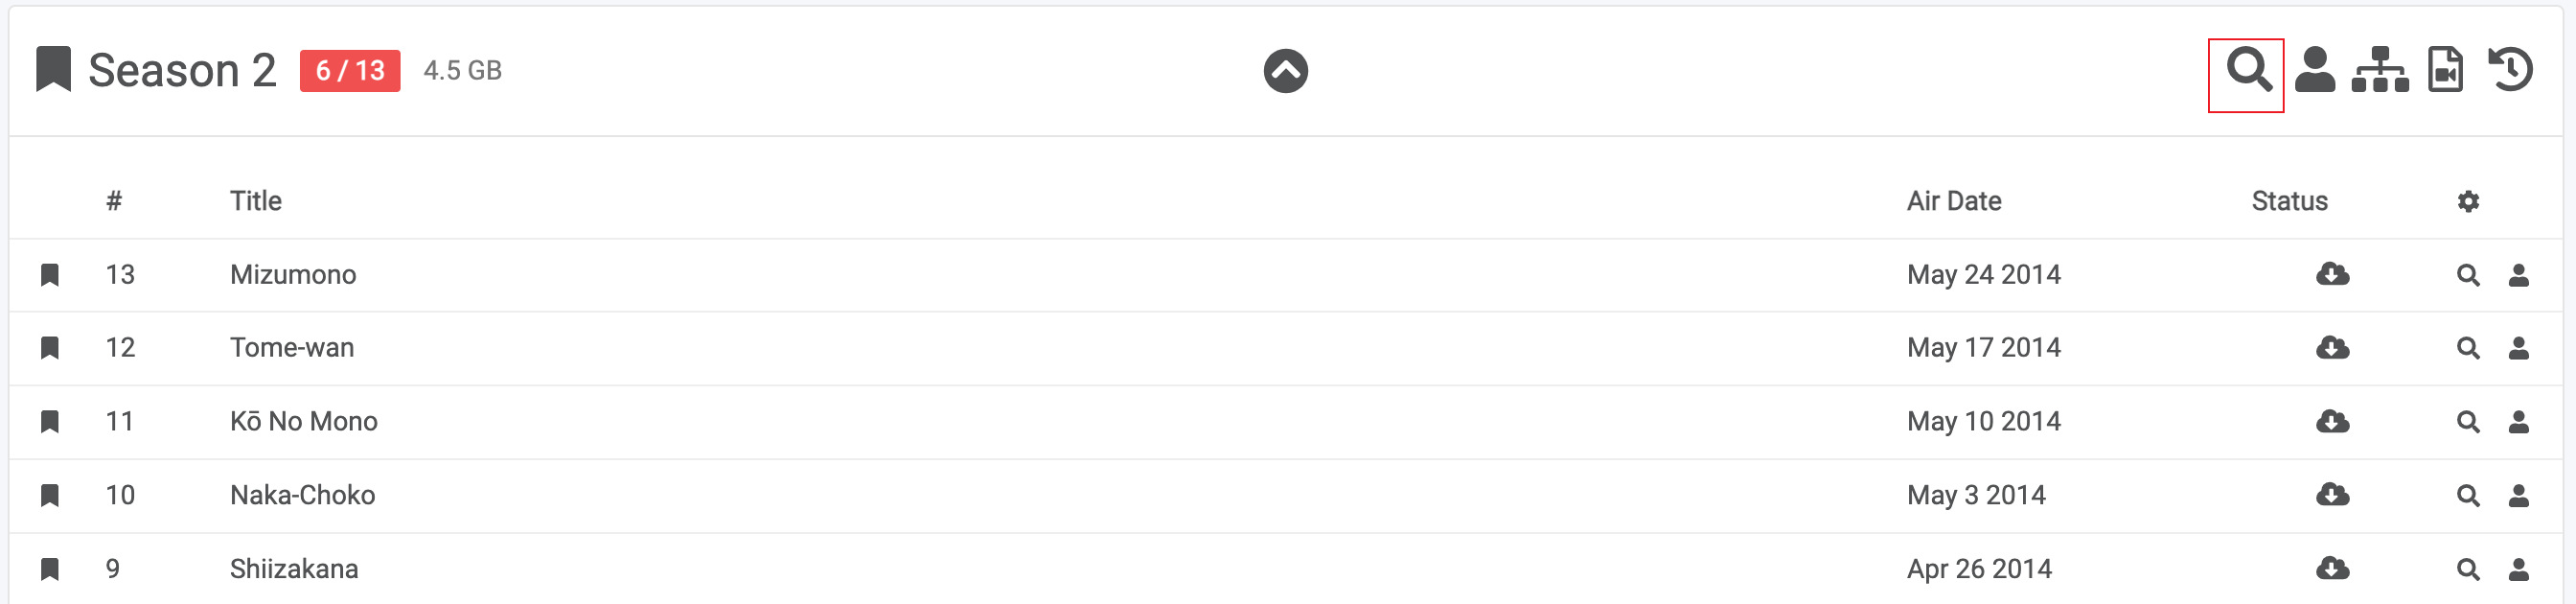Open manage episode files icon
Screen dimensions: 2576x604
(x=2445, y=71)
